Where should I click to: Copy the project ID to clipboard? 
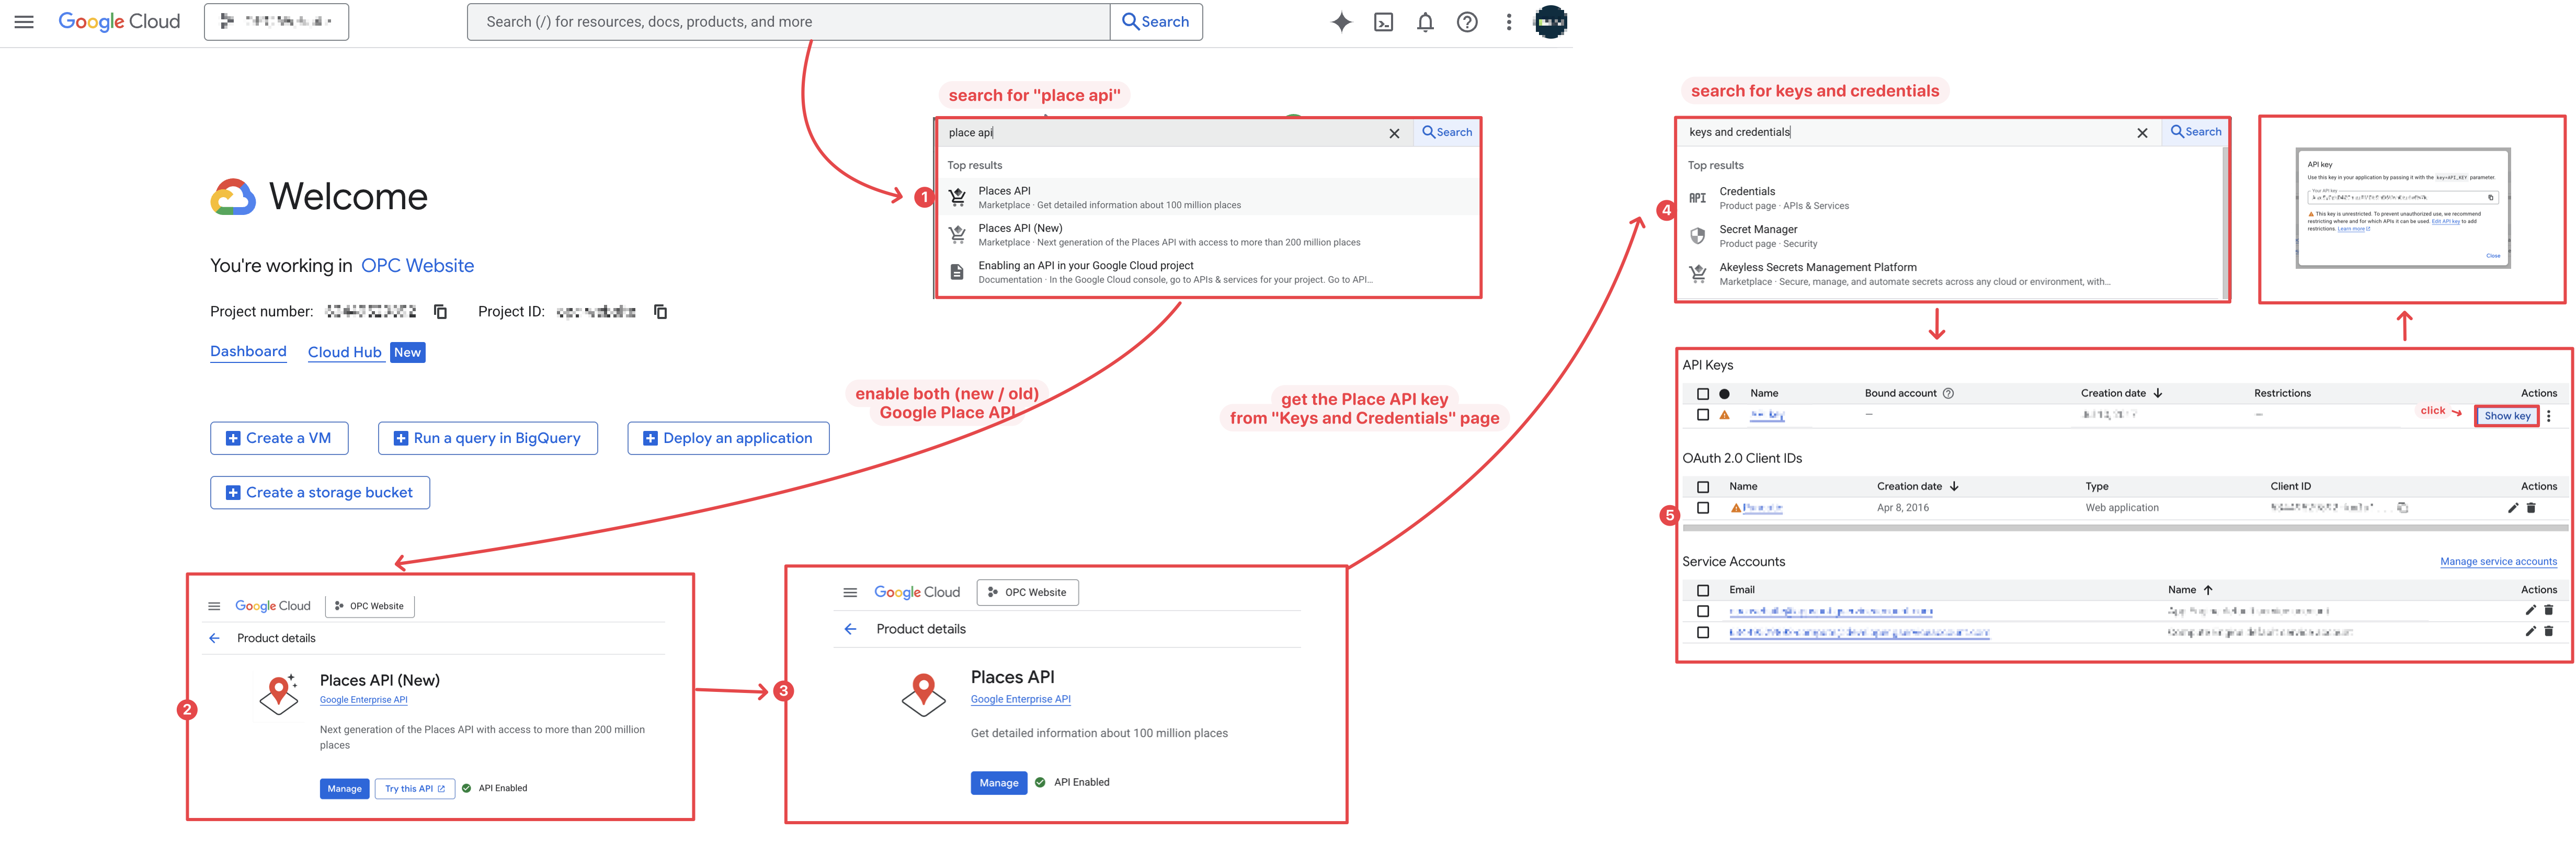pyautogui.click(x=660, y=312)
